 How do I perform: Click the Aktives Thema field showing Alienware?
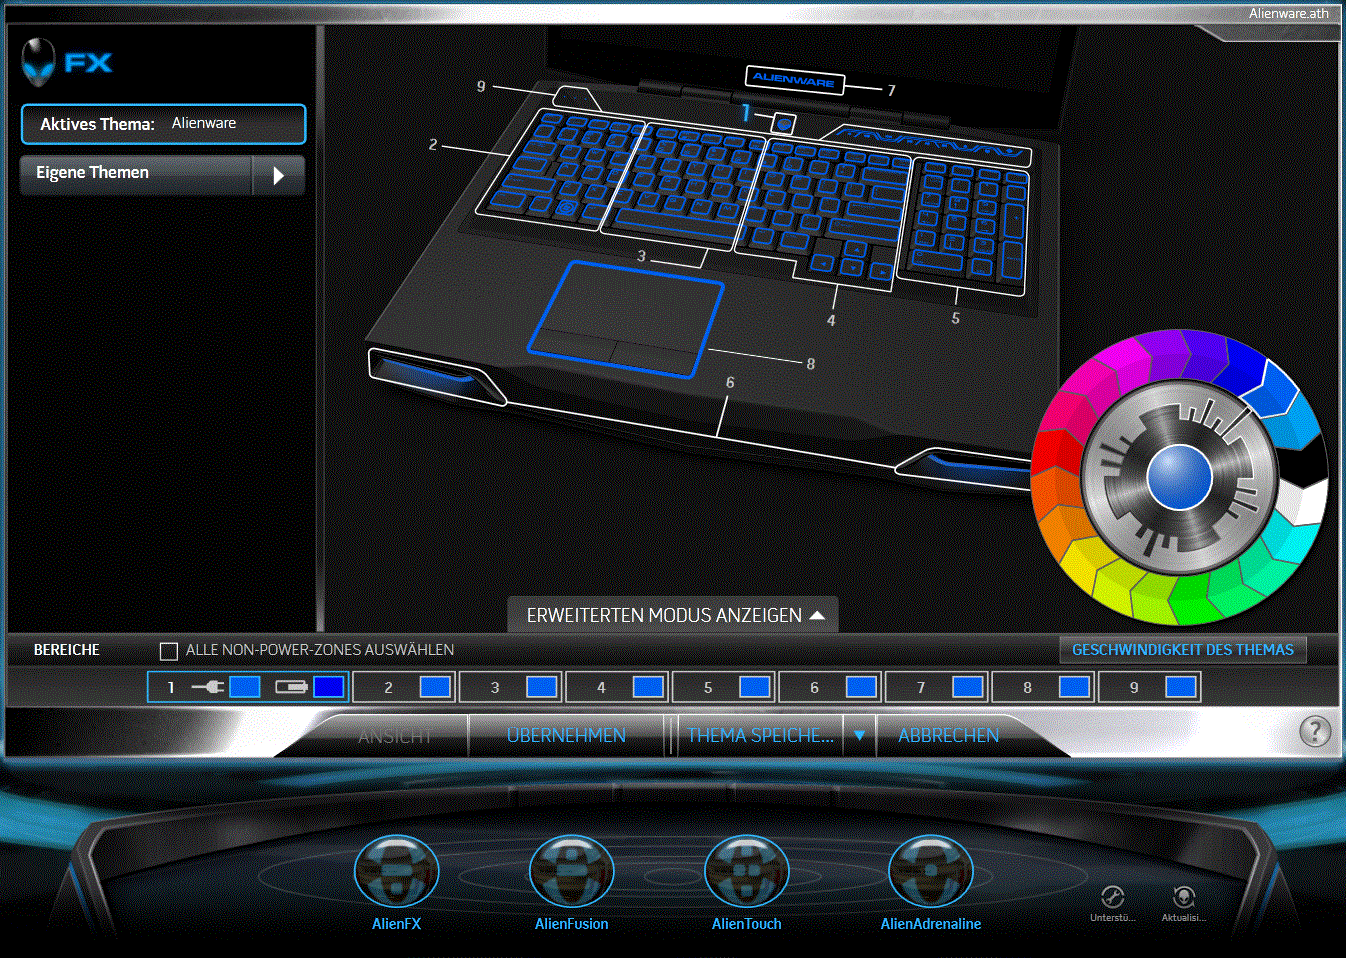(x=163, y=124)
